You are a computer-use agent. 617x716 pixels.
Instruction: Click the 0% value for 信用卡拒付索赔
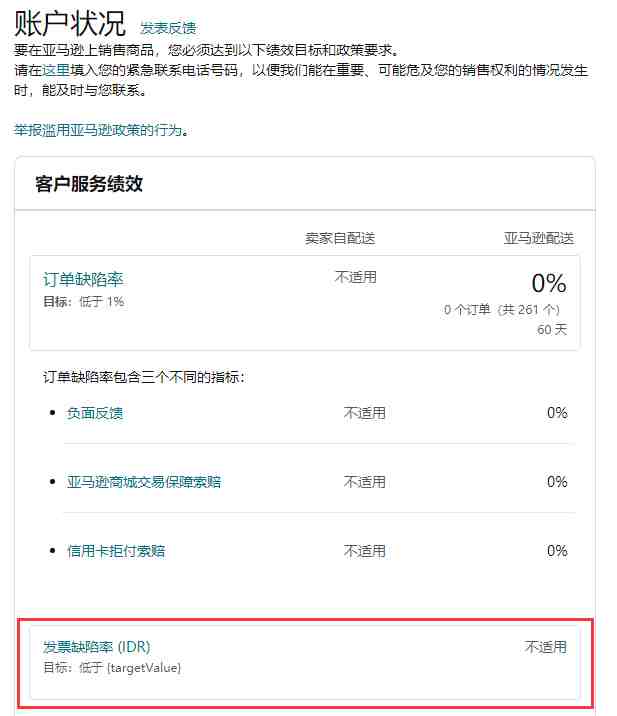point(557,551)
